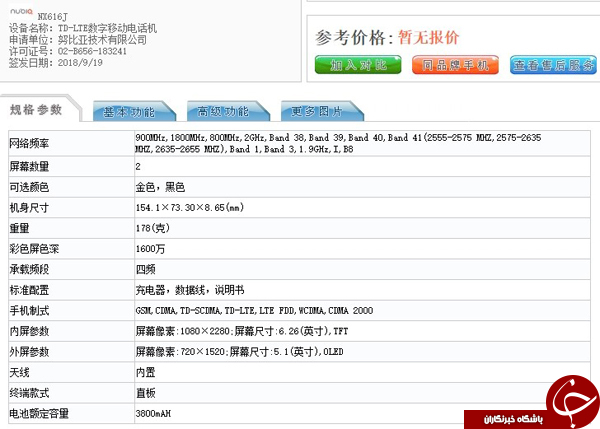
Task: Click outer screen 720×1520 OLED value
Action: pyautogui.click(x=240, y=352)
